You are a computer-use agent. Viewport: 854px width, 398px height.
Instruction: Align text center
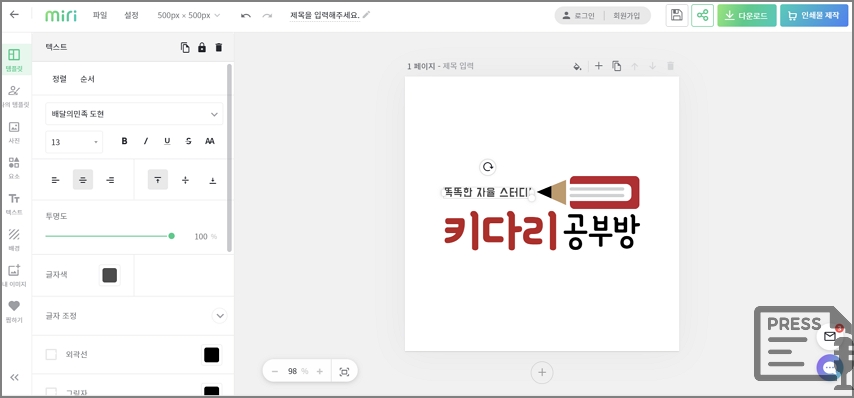pyautogui.click(x=83, y=180)
